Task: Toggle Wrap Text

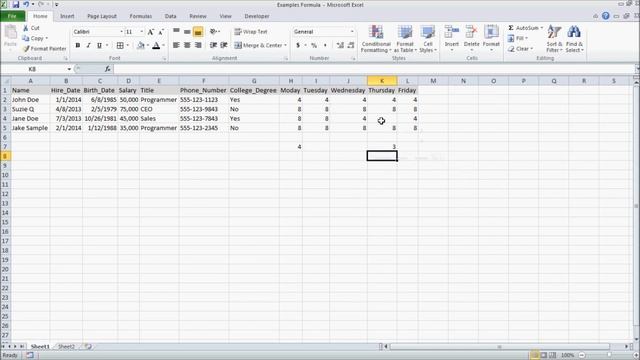Action: [x=251, y=31]
